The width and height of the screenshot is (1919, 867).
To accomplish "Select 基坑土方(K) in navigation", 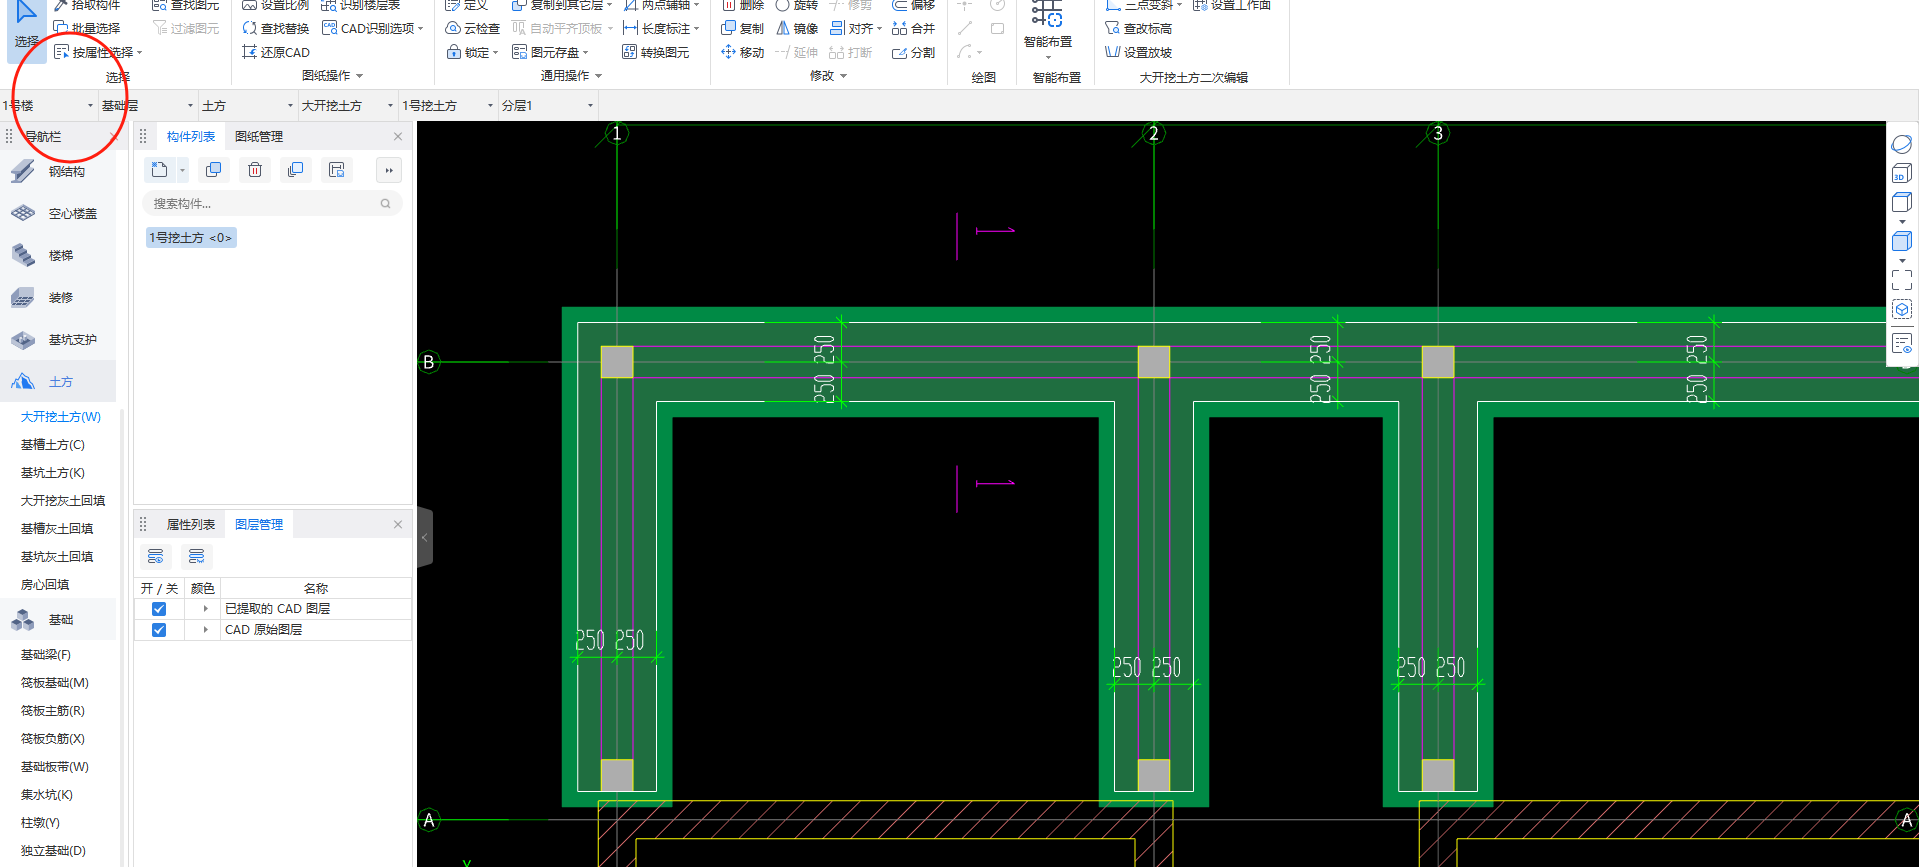I will pos(53,473).
